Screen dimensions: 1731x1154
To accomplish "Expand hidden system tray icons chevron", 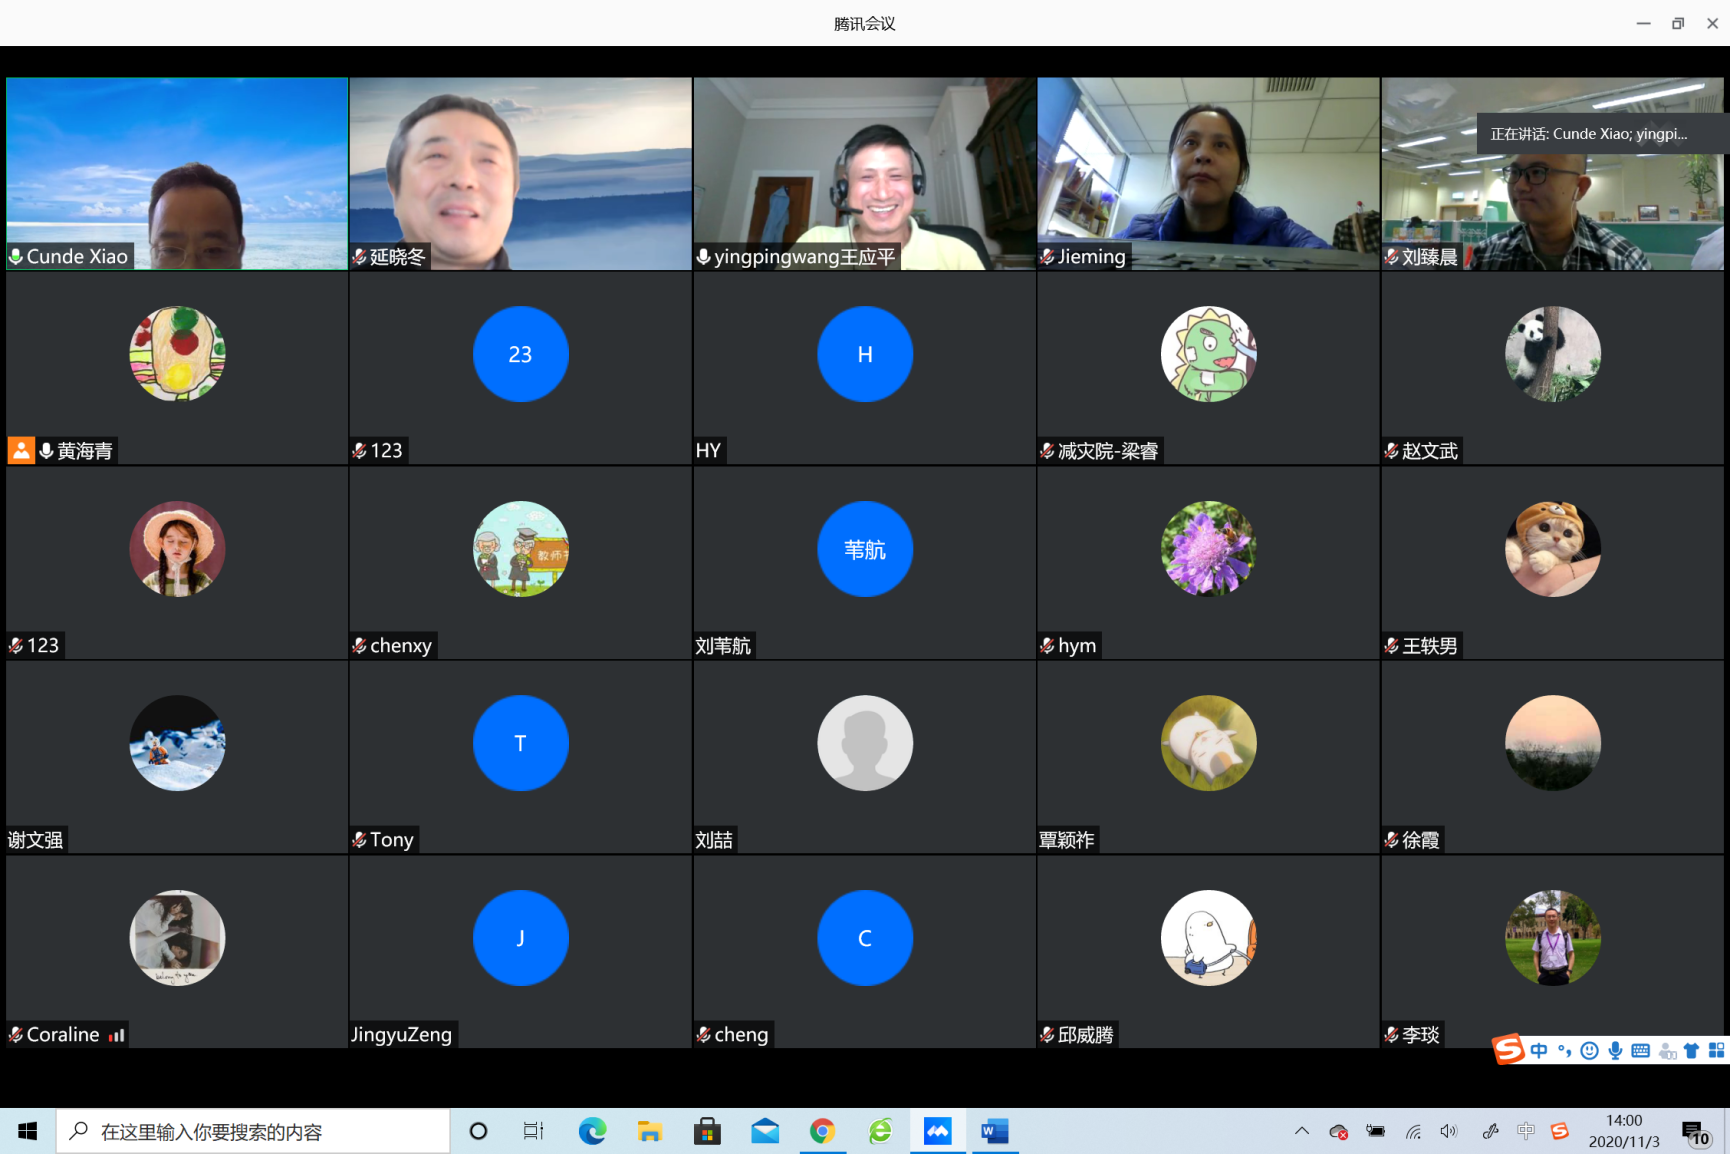I will pos(1301,1131).
